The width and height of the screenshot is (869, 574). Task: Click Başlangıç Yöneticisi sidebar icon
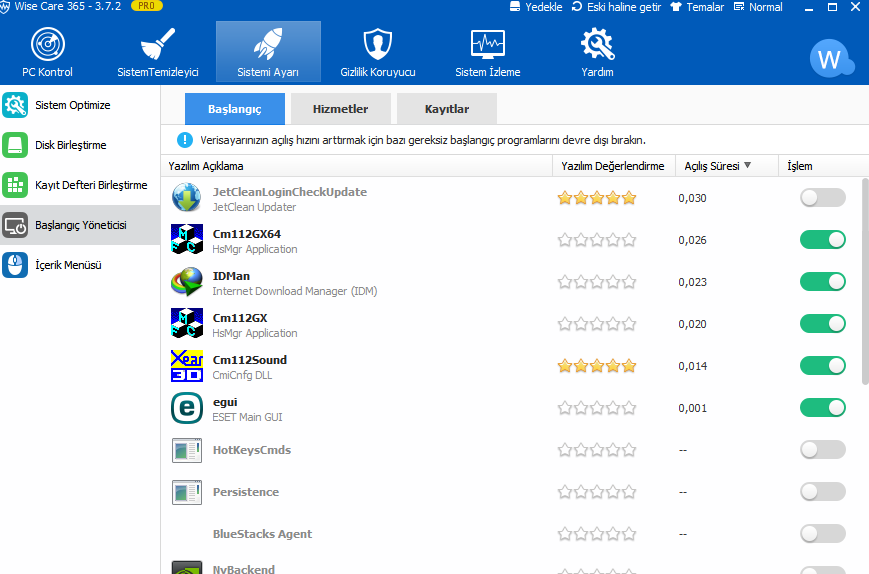[15, 225]
